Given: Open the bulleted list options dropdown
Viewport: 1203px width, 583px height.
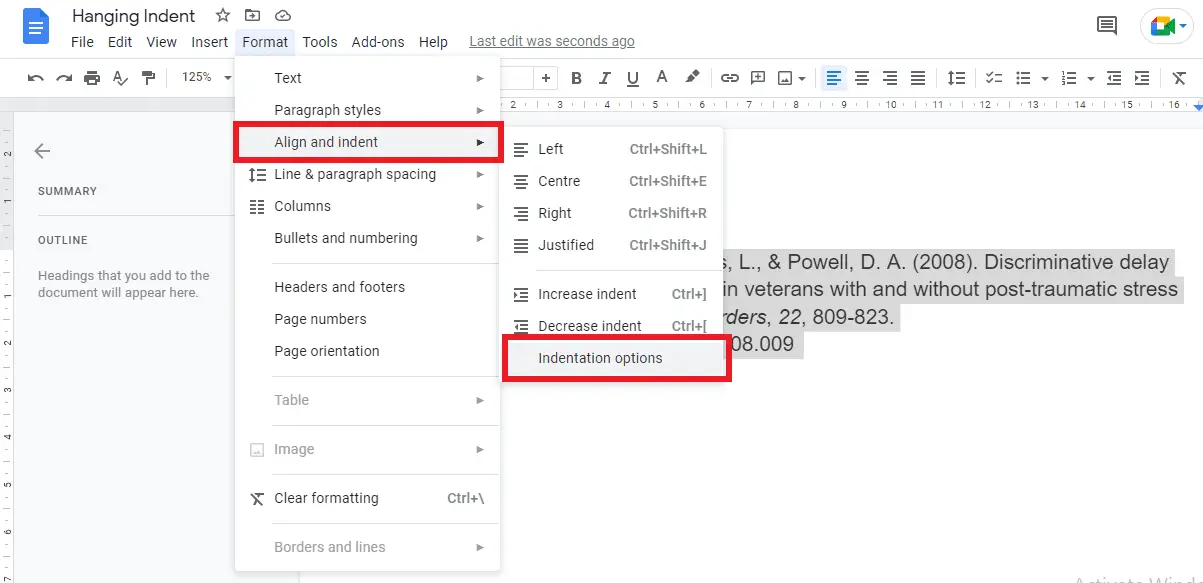Looking at the screenshot, I should point(1045,77).
